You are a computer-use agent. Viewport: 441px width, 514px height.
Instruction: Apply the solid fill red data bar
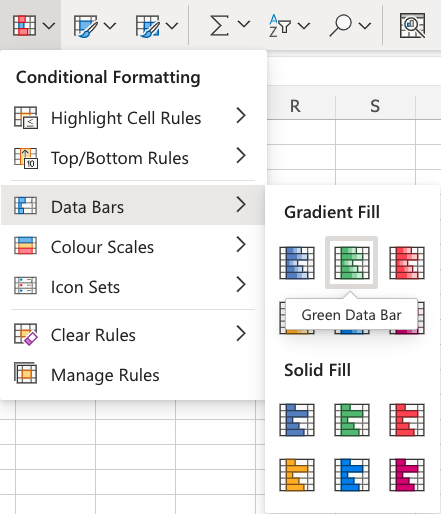coord(407,420)
